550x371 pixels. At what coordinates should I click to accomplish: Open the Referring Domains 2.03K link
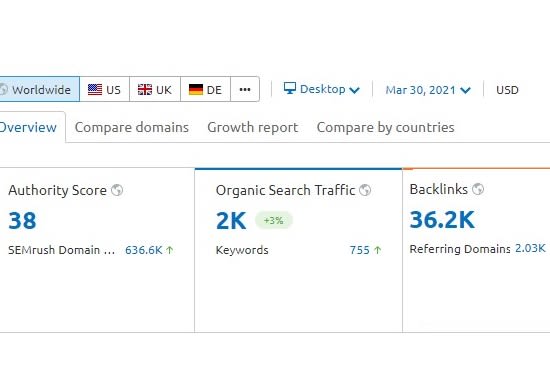coord(530,248)
